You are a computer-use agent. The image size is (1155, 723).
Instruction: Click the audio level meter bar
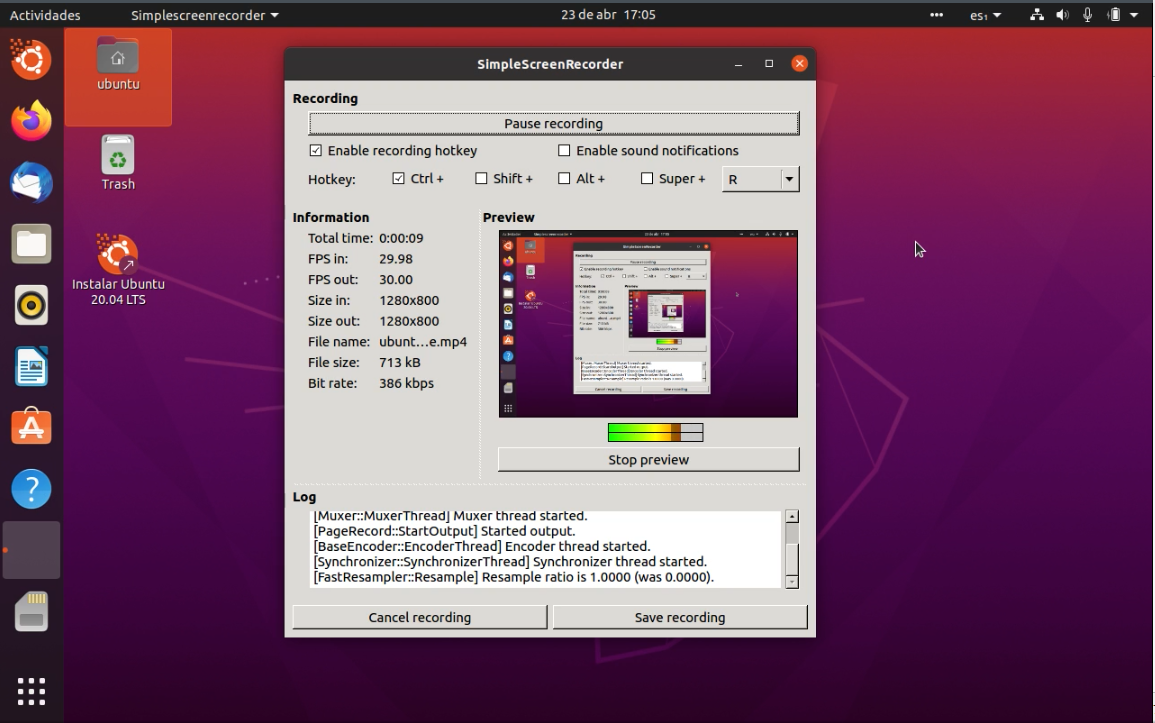(654, 432)
